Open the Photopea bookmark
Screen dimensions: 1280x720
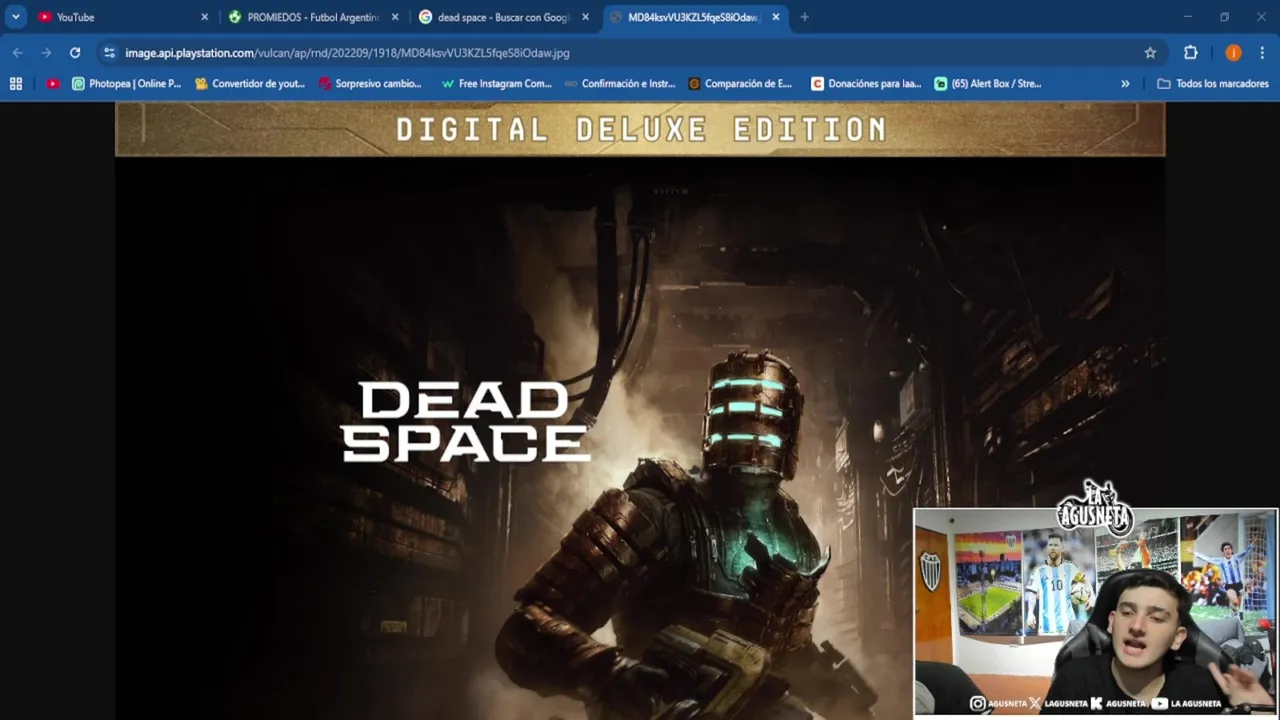tap(126, 84)
